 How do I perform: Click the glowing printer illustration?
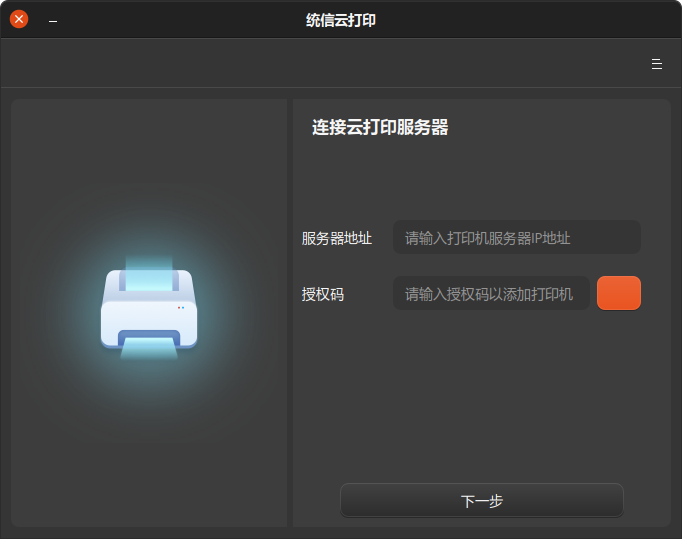click(149, 308)
